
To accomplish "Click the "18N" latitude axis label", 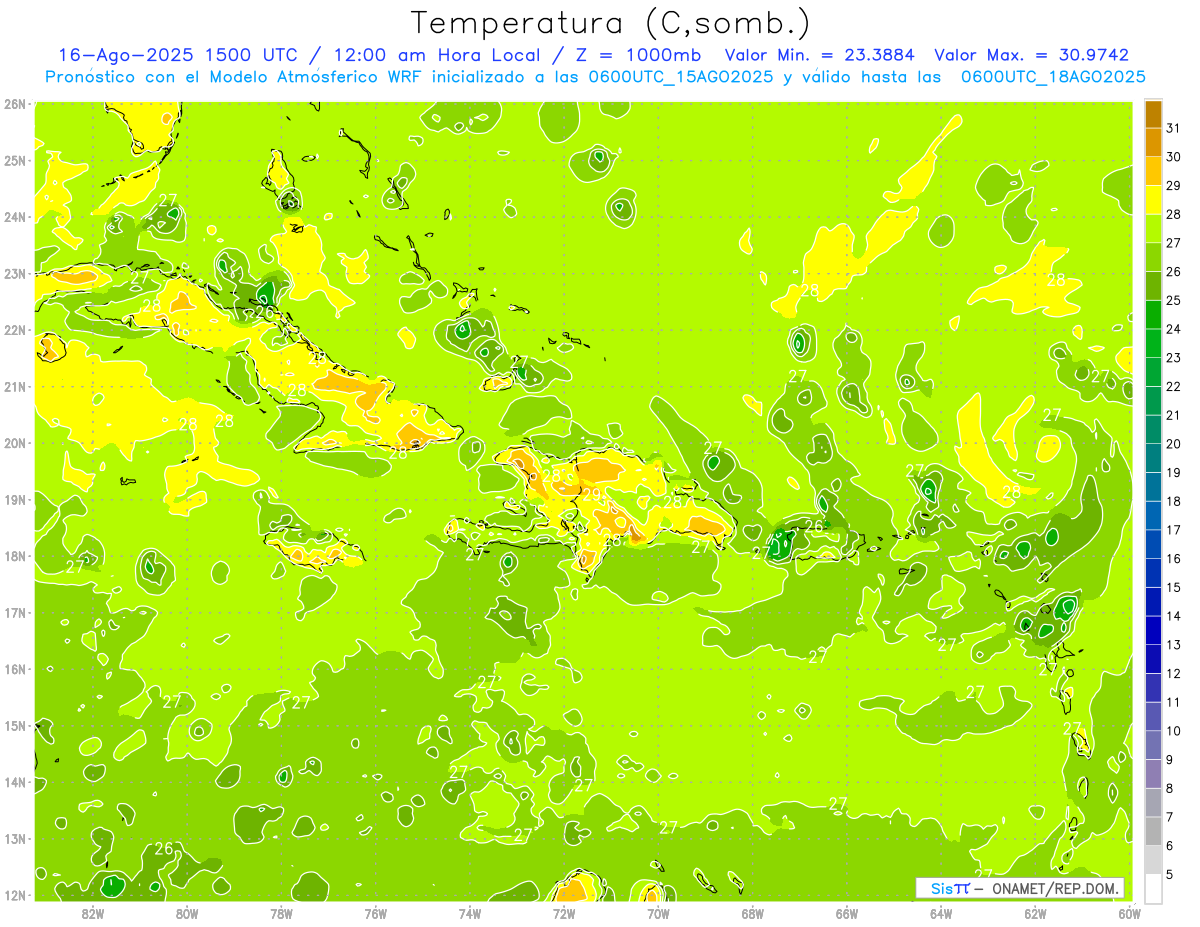I will pos(14,556).
